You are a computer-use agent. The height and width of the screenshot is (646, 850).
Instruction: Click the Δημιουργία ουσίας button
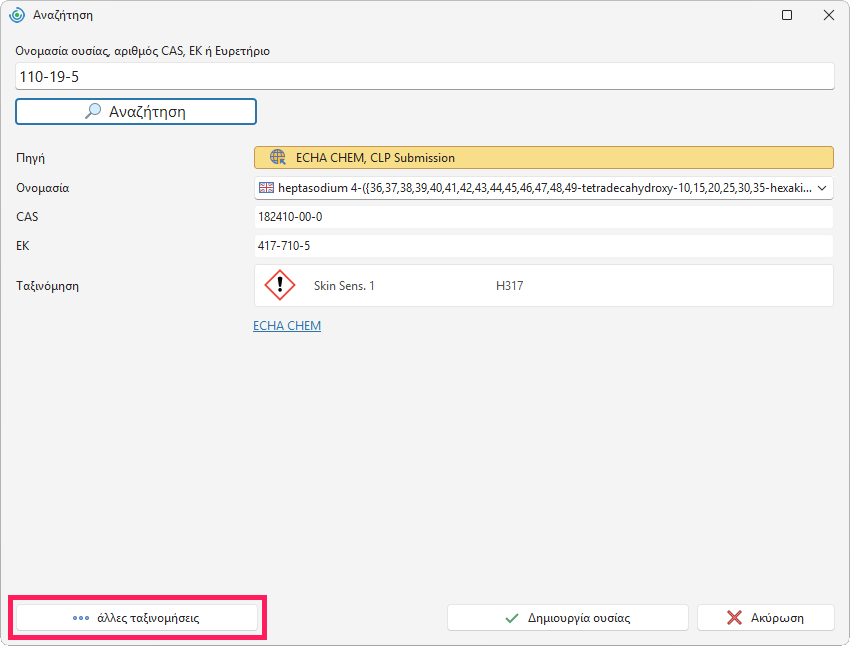[568, 618]
